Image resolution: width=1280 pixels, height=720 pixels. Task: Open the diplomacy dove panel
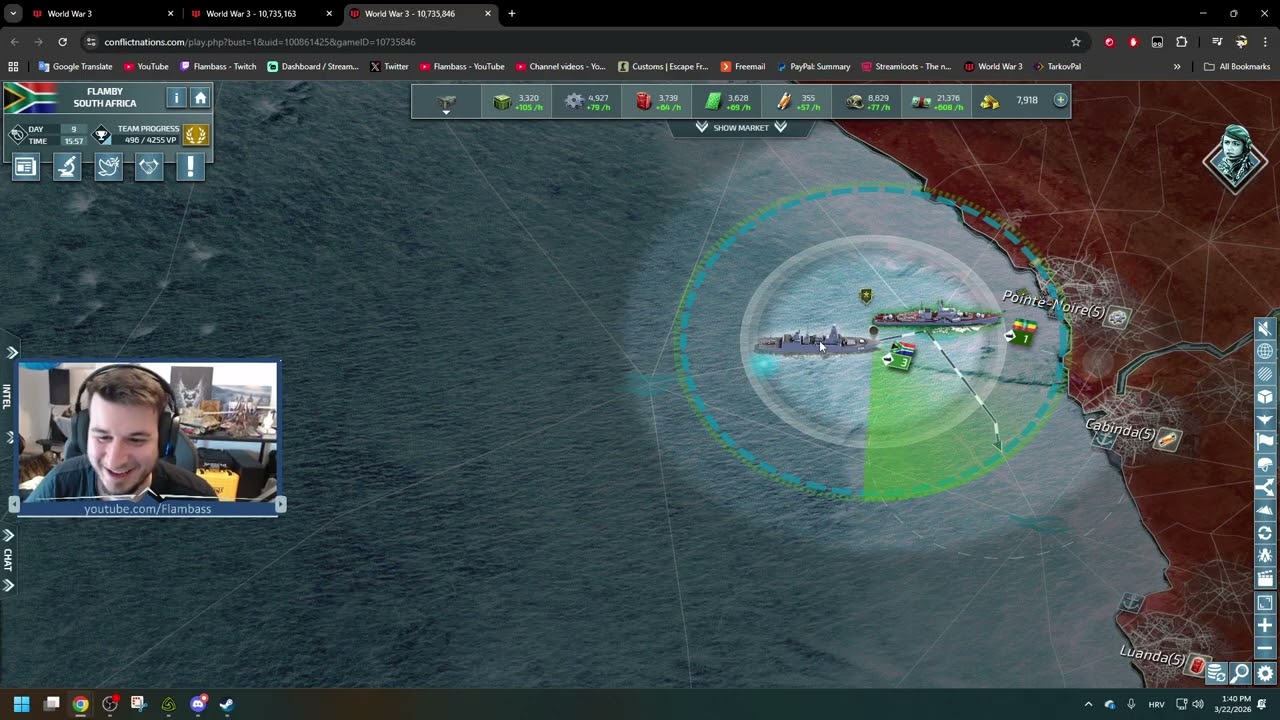[108, 167]
